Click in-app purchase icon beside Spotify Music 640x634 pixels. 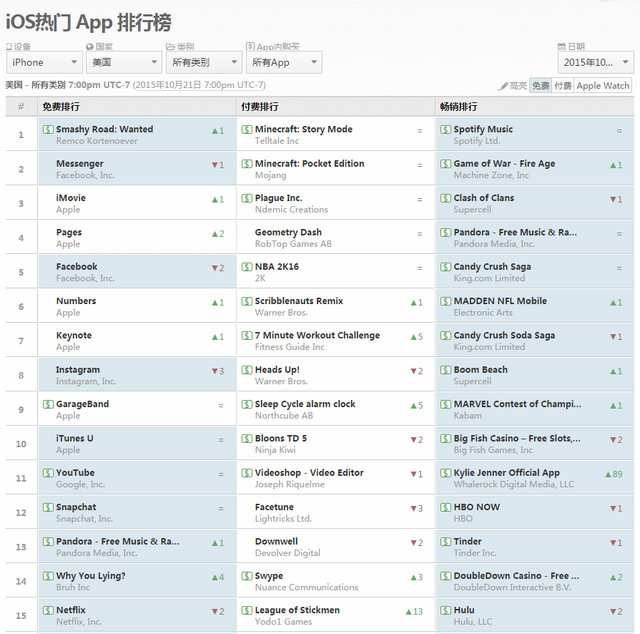[446, 129]
